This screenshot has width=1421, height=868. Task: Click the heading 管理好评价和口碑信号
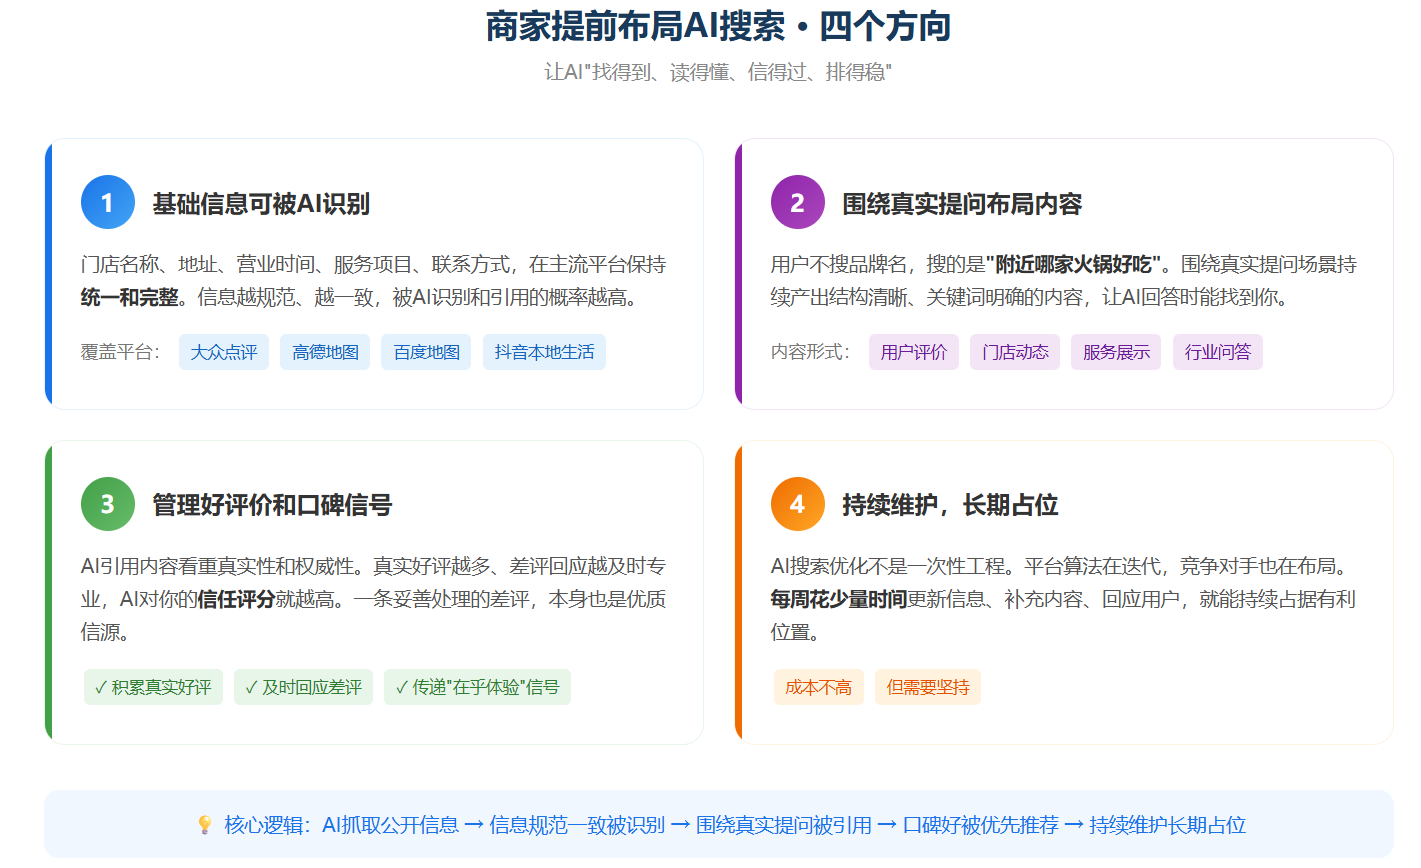tap(272, 505)
